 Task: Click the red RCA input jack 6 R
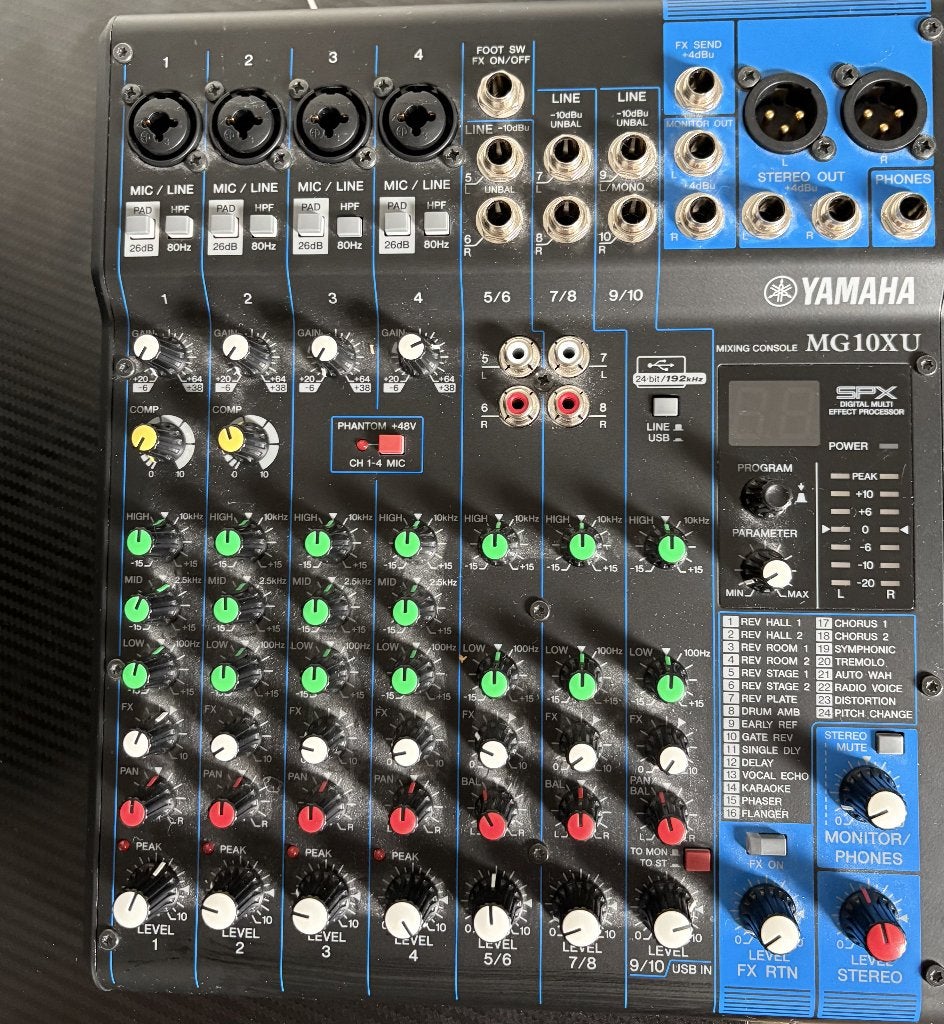pos(518,406)
